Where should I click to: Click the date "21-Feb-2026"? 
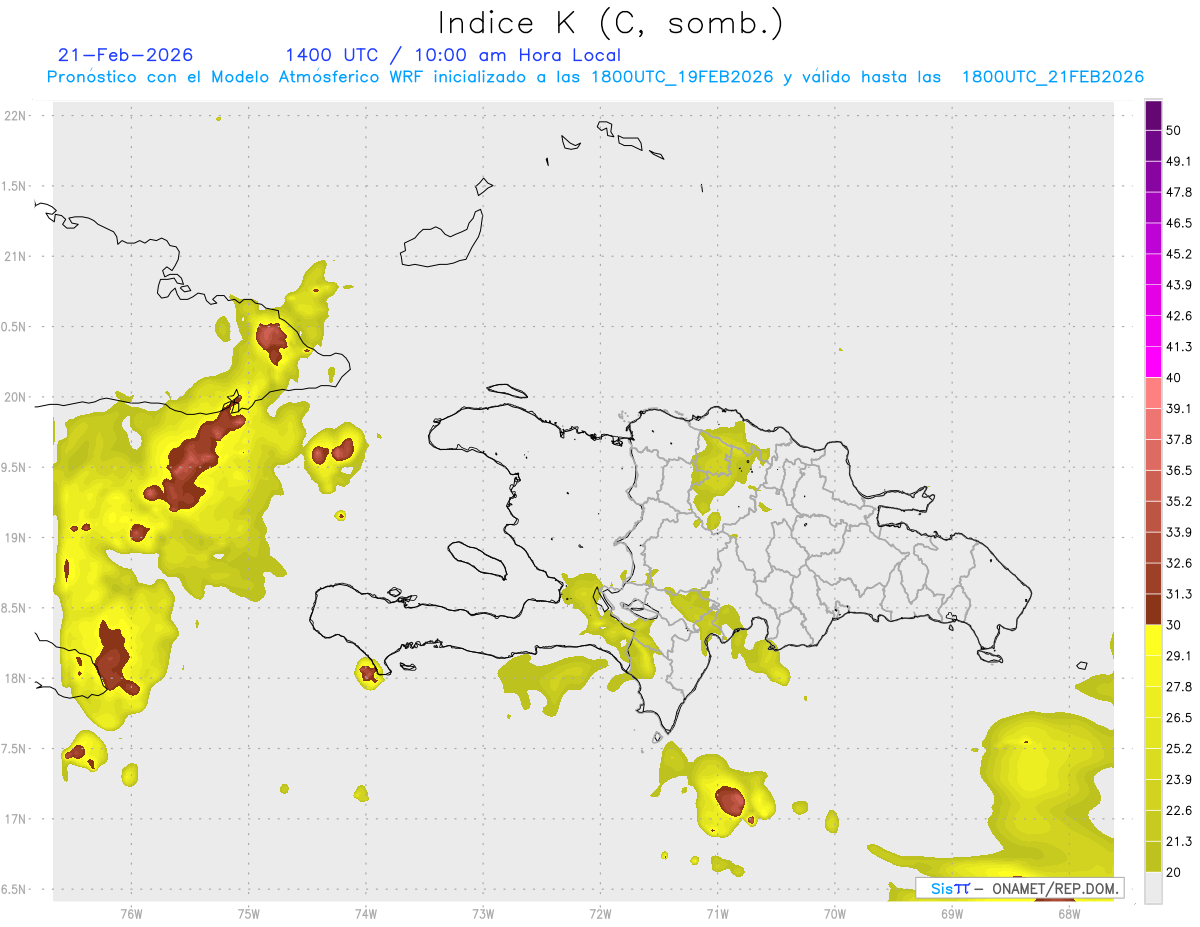tap(126, 55)
